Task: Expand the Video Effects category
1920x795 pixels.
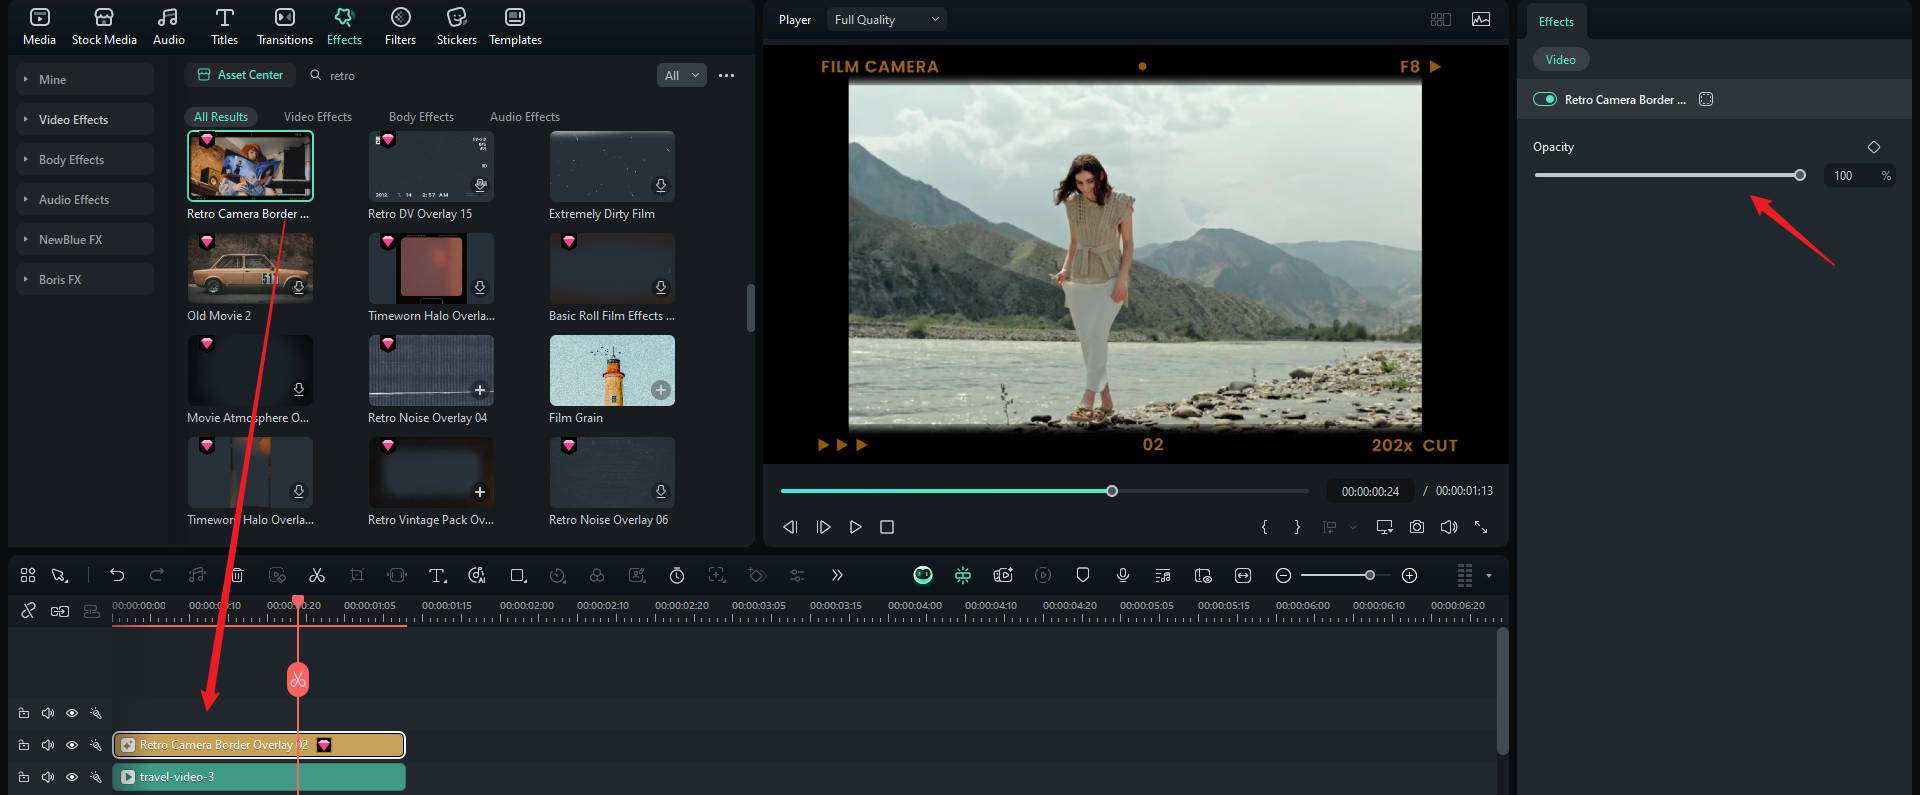Action: [73, 120]
